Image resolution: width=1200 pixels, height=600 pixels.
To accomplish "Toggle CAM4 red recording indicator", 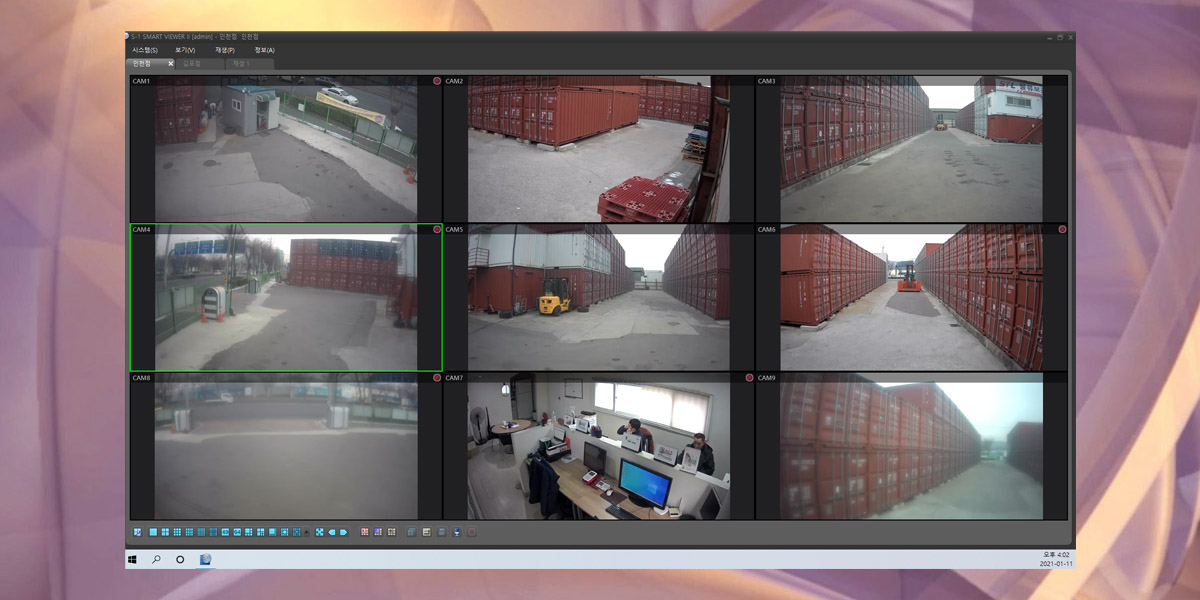I will click(x=437, y=230).
